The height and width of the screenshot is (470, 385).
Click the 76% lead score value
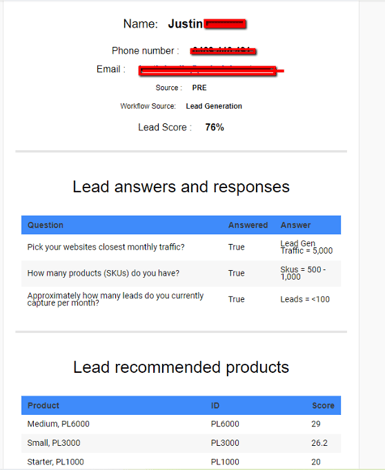pos(215,127)
